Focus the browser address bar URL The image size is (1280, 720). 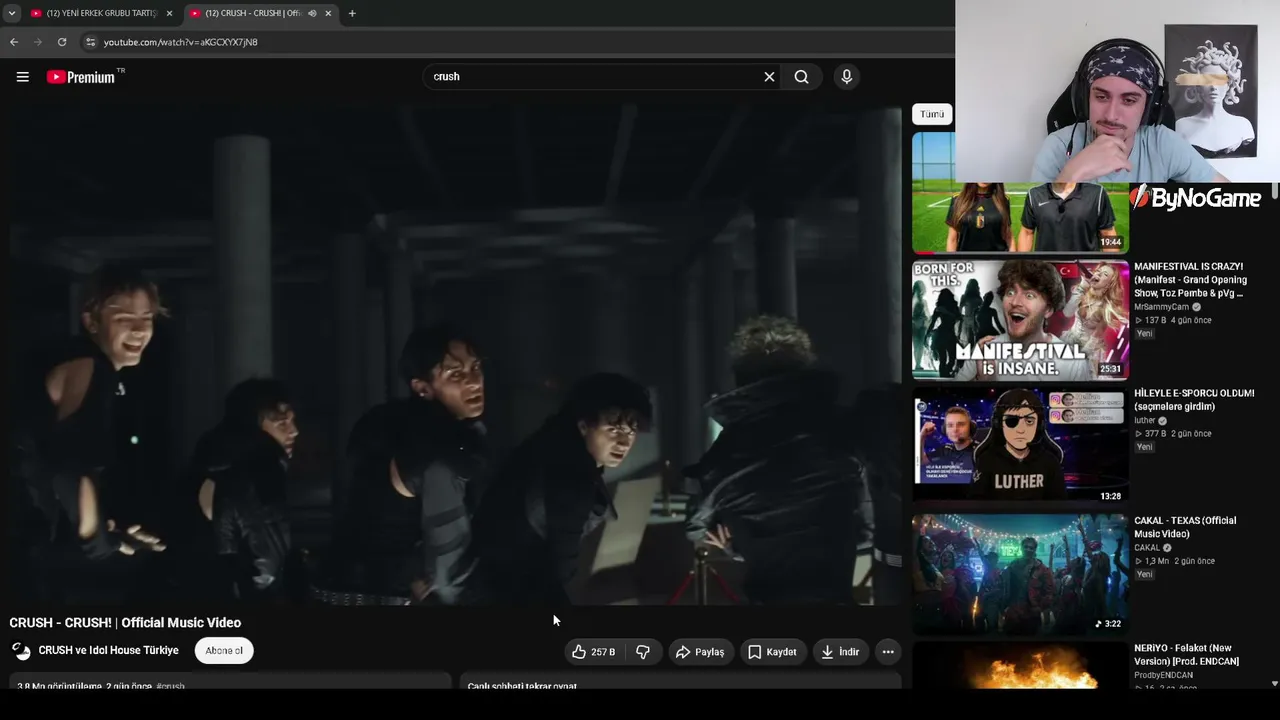[x=180, y=42]
